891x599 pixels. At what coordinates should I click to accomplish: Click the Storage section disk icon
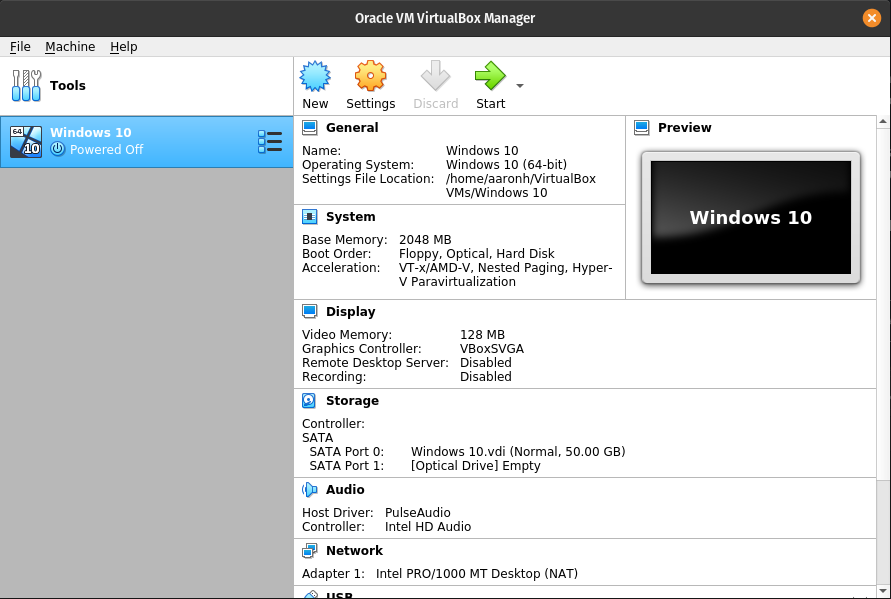coord(307,400)
